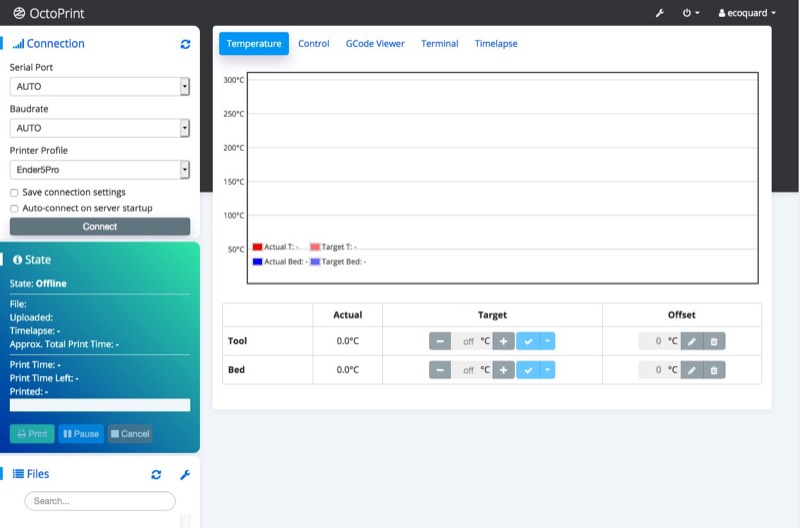Toggle Auto-connect on server startup
Image resolution: width=800 pixels, height=528 pixels.
14,208
